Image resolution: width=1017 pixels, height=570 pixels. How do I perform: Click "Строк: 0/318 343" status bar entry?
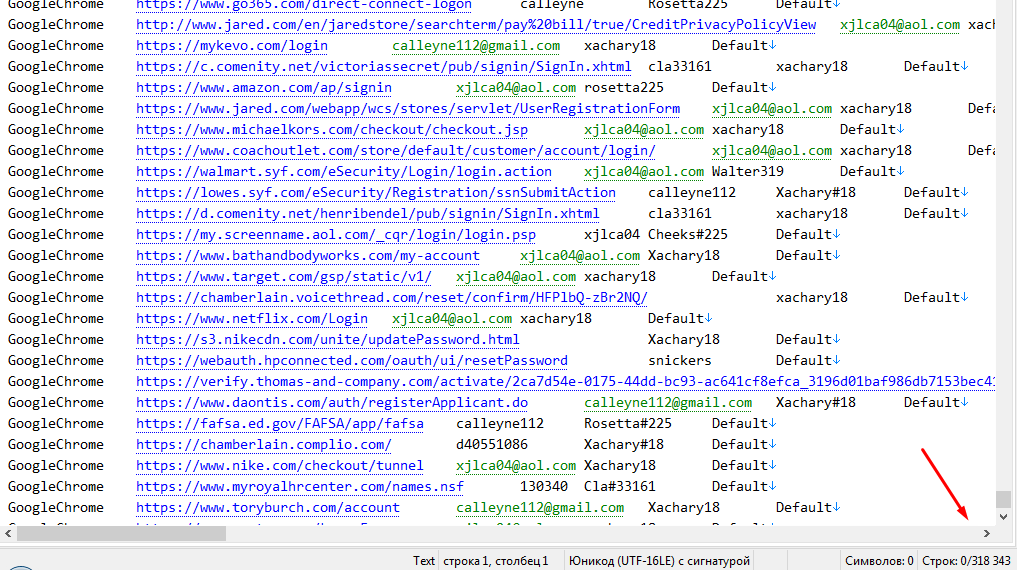[x=966, y=561]
